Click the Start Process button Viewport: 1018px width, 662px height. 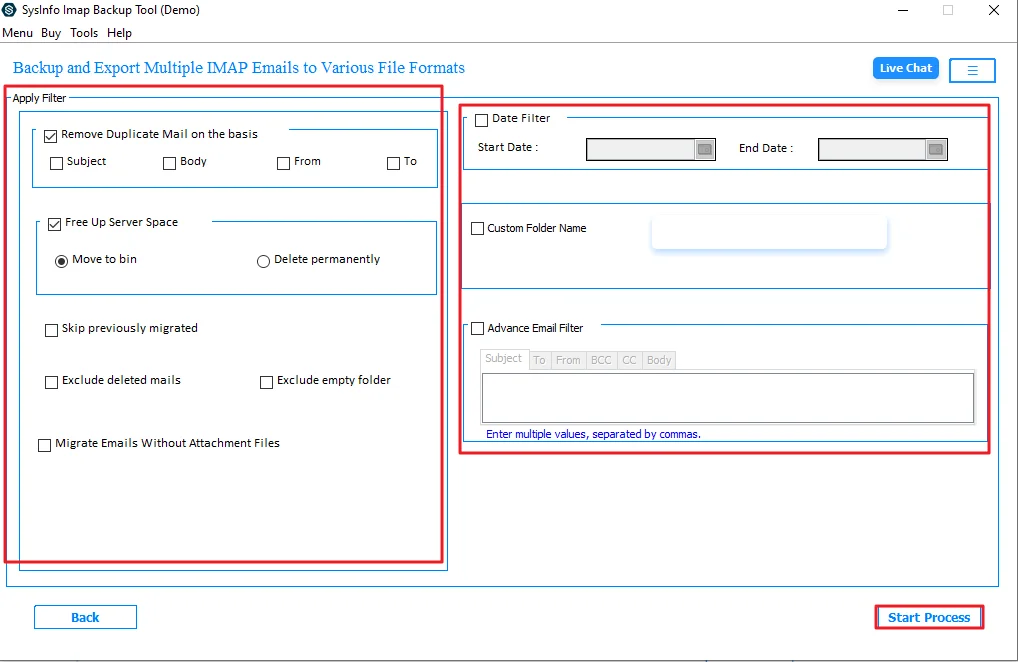tap(928, 617)
